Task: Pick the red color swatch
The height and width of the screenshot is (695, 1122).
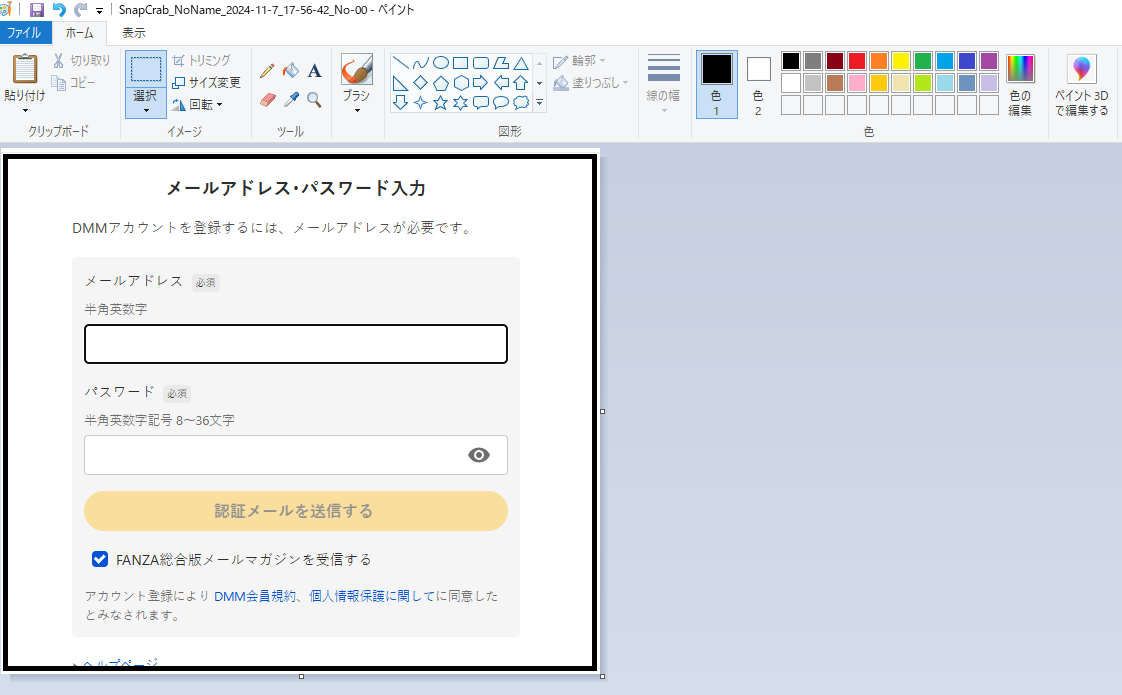Action: (857, 61)
